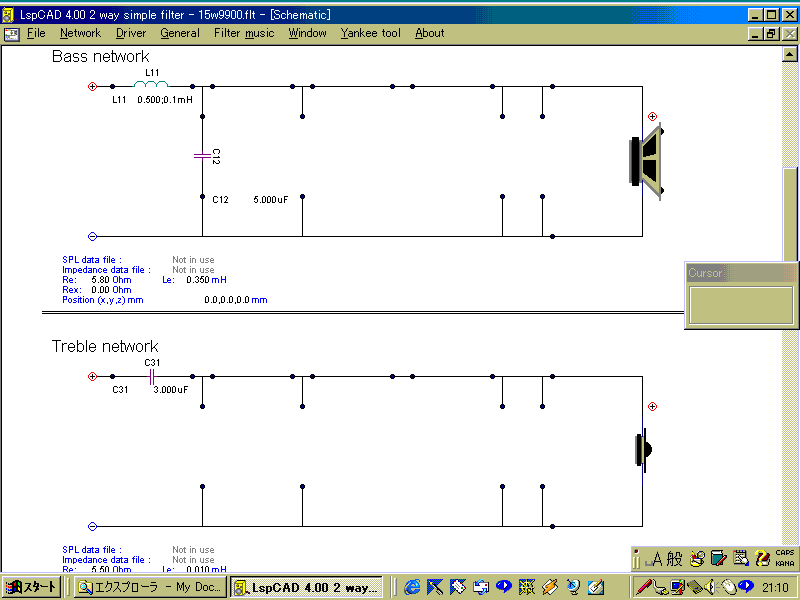Screen dimensions: 800x600
Task: Open the File menu
Action: (x=36, y=33)
